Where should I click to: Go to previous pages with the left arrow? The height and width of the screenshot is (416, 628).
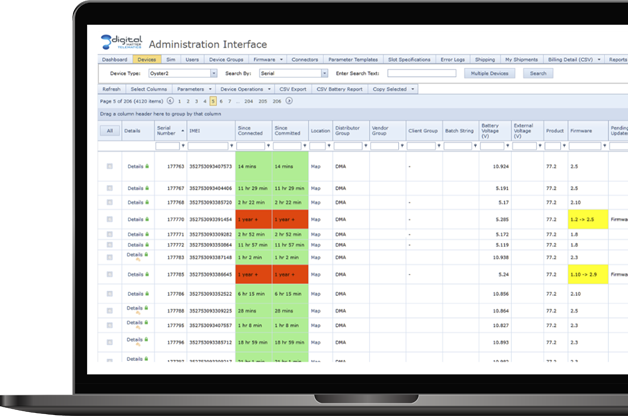pos(170,101)
